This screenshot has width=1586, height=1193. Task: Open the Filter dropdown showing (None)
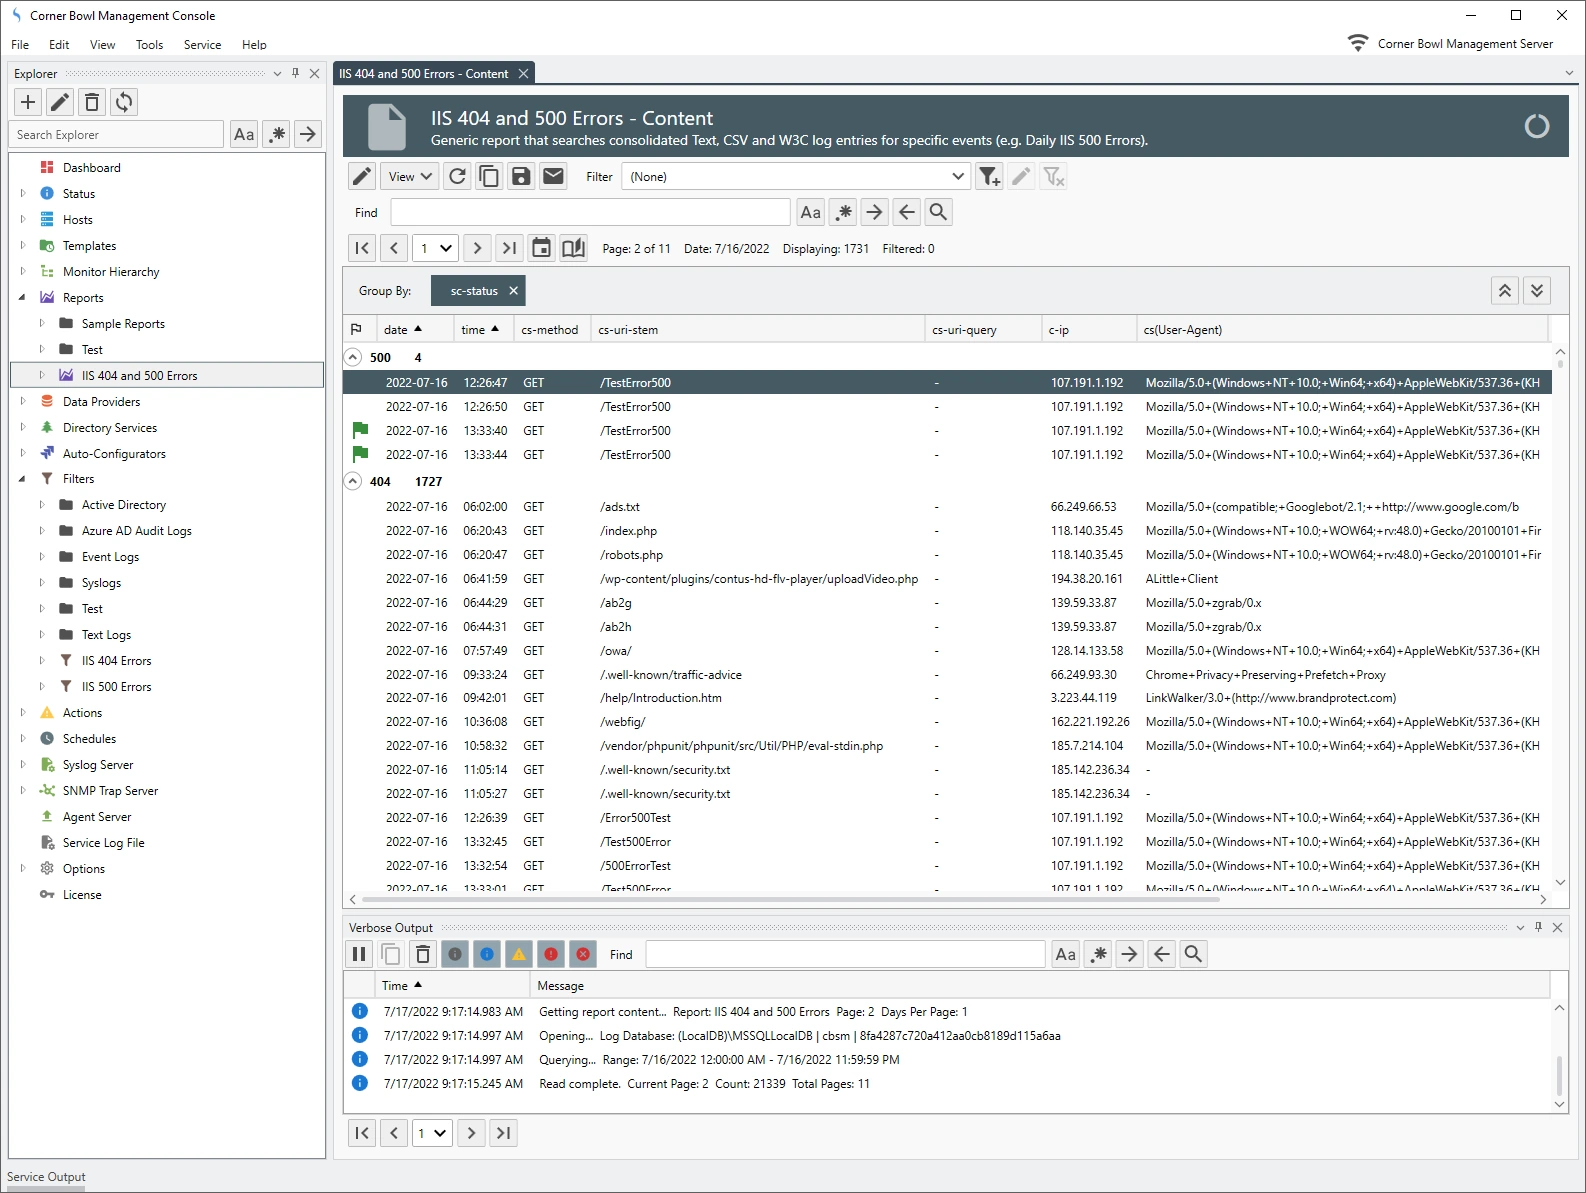tap(796, 177)
